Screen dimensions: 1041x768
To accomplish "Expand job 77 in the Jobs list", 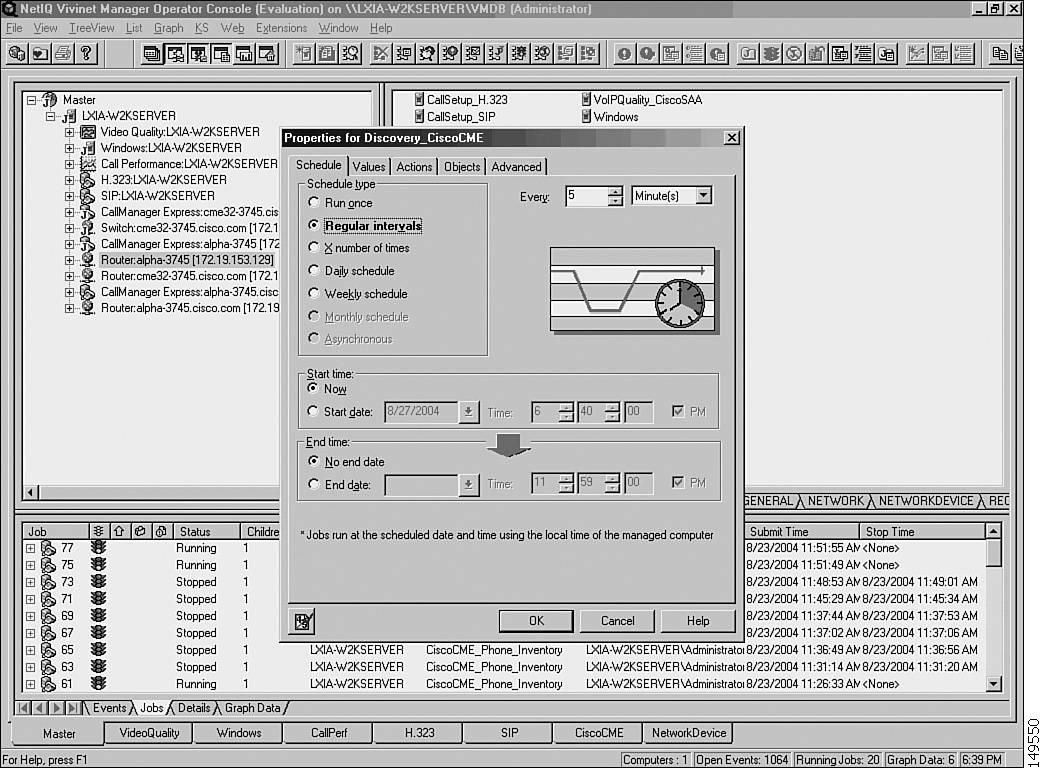I will pyautogui.click(x=31, y=548).
